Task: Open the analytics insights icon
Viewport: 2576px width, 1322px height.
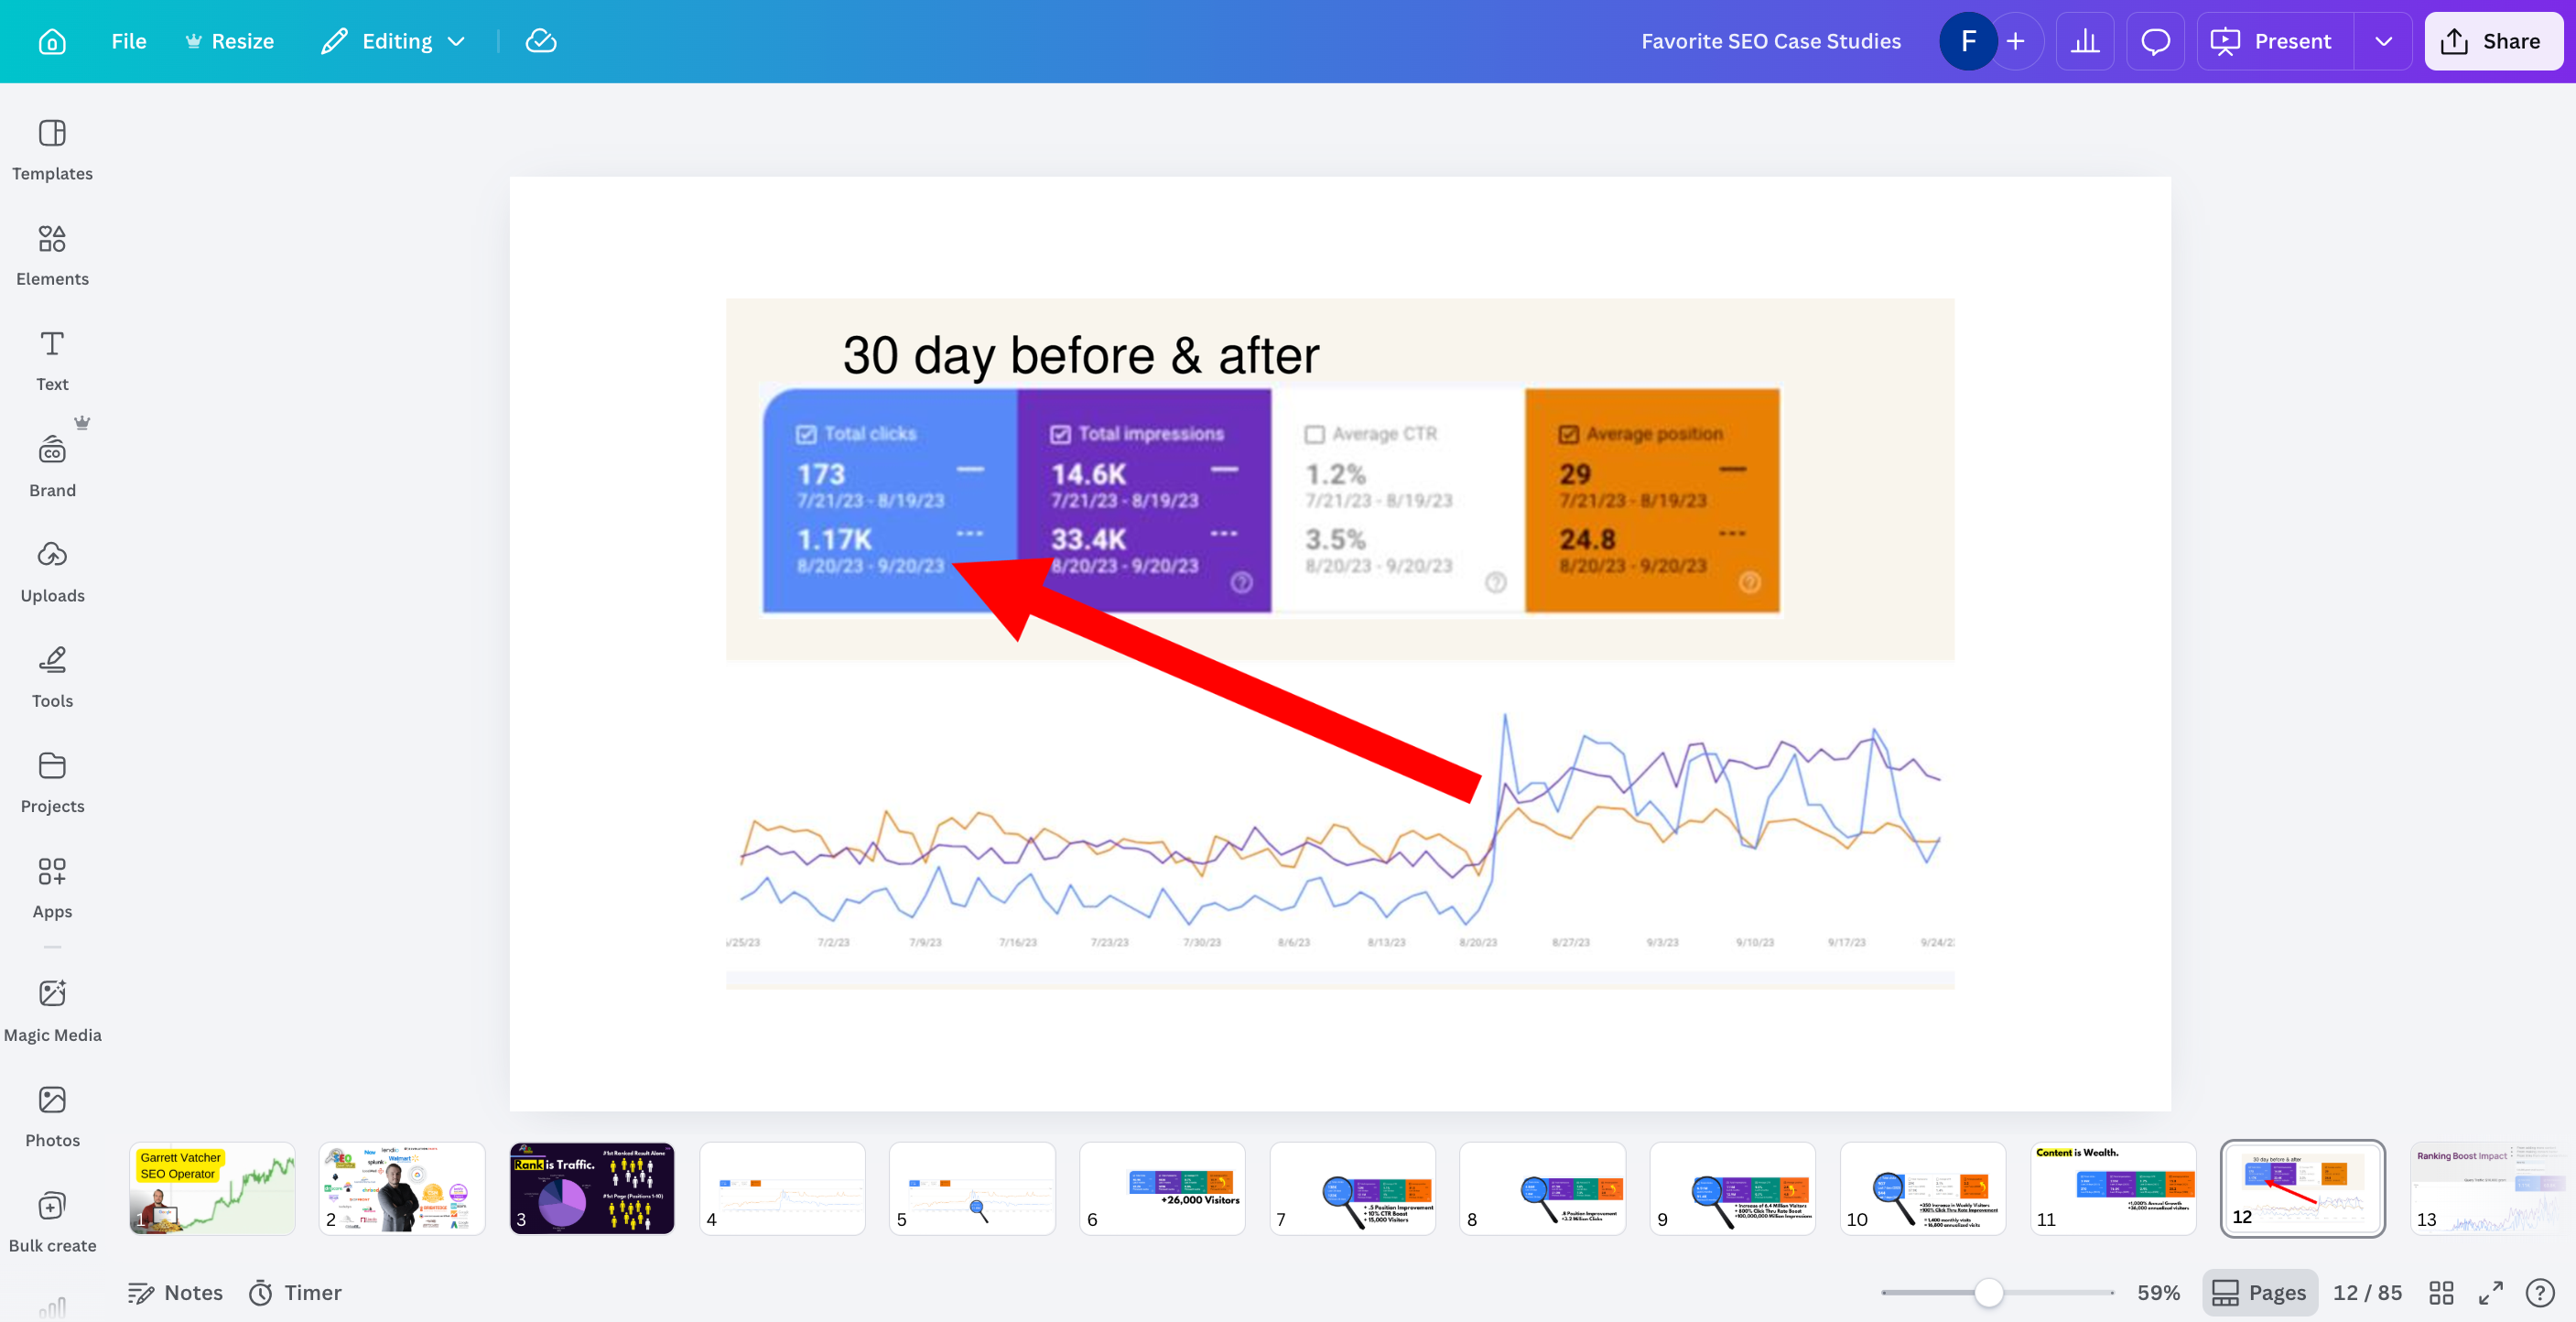Action: point(2084,41)
